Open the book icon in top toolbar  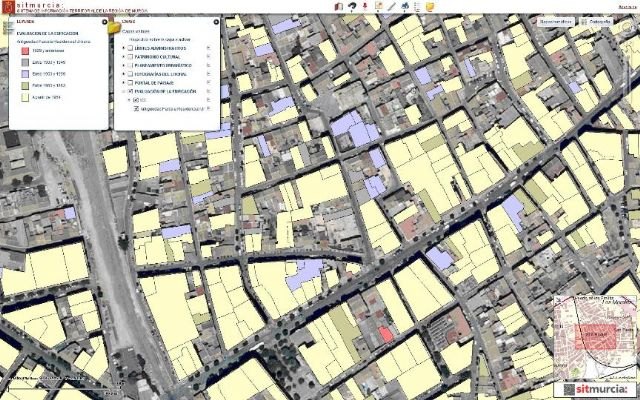(338, 6)
